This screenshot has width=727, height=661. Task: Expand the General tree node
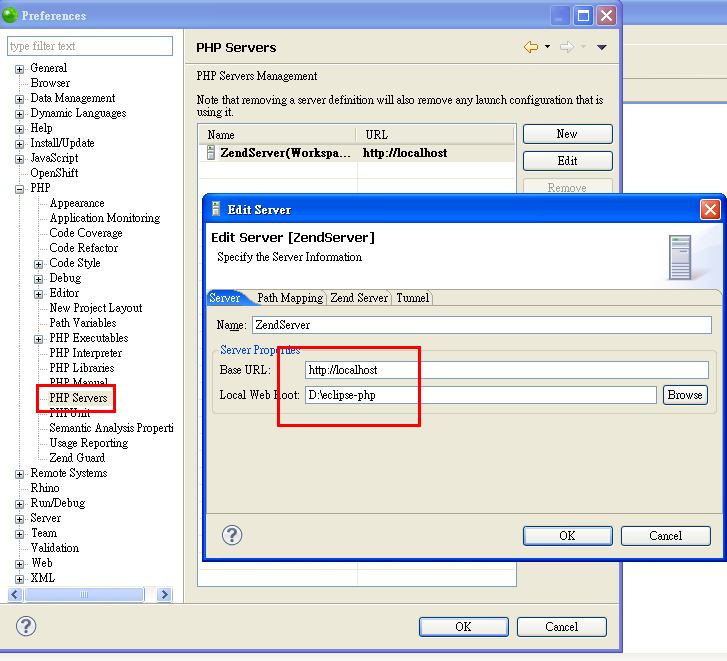tap(19, 69)
